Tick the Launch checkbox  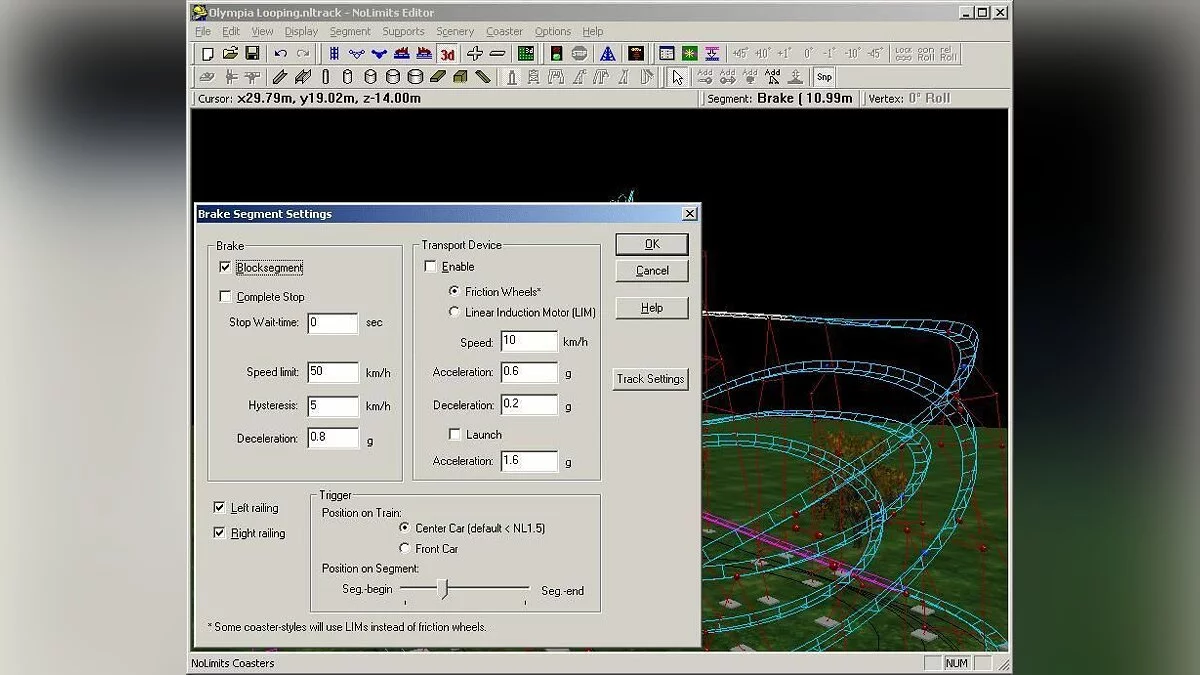click(455, 434)
